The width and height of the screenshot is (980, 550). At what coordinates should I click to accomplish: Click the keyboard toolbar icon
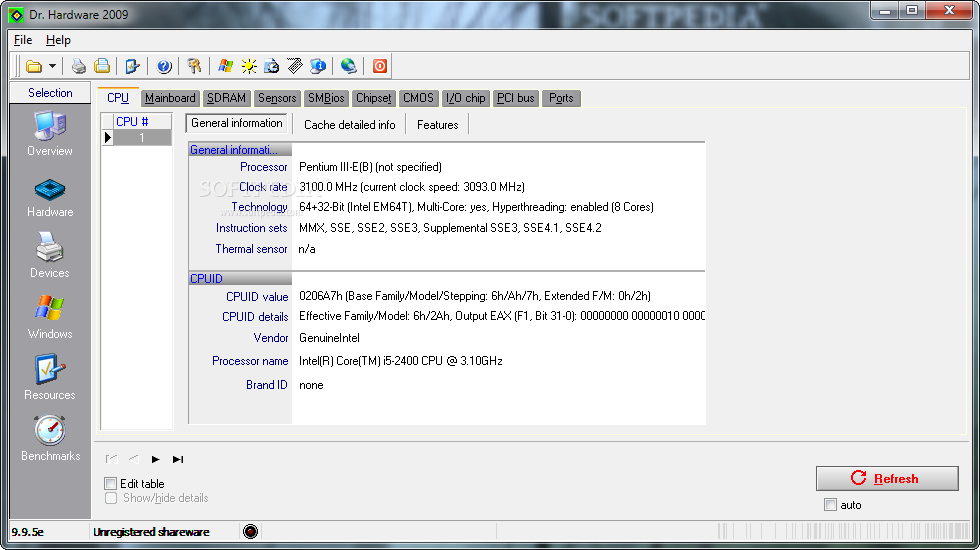tap(295, 66)
